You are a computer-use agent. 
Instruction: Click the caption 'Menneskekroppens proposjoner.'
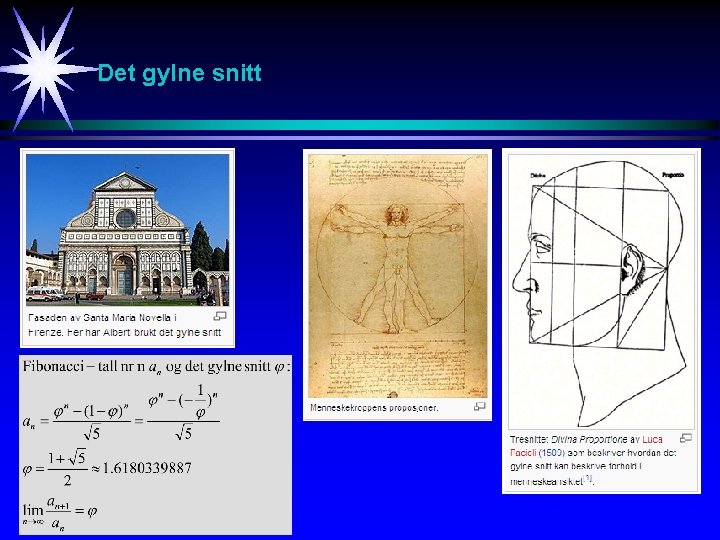click(x=374, y=408)
